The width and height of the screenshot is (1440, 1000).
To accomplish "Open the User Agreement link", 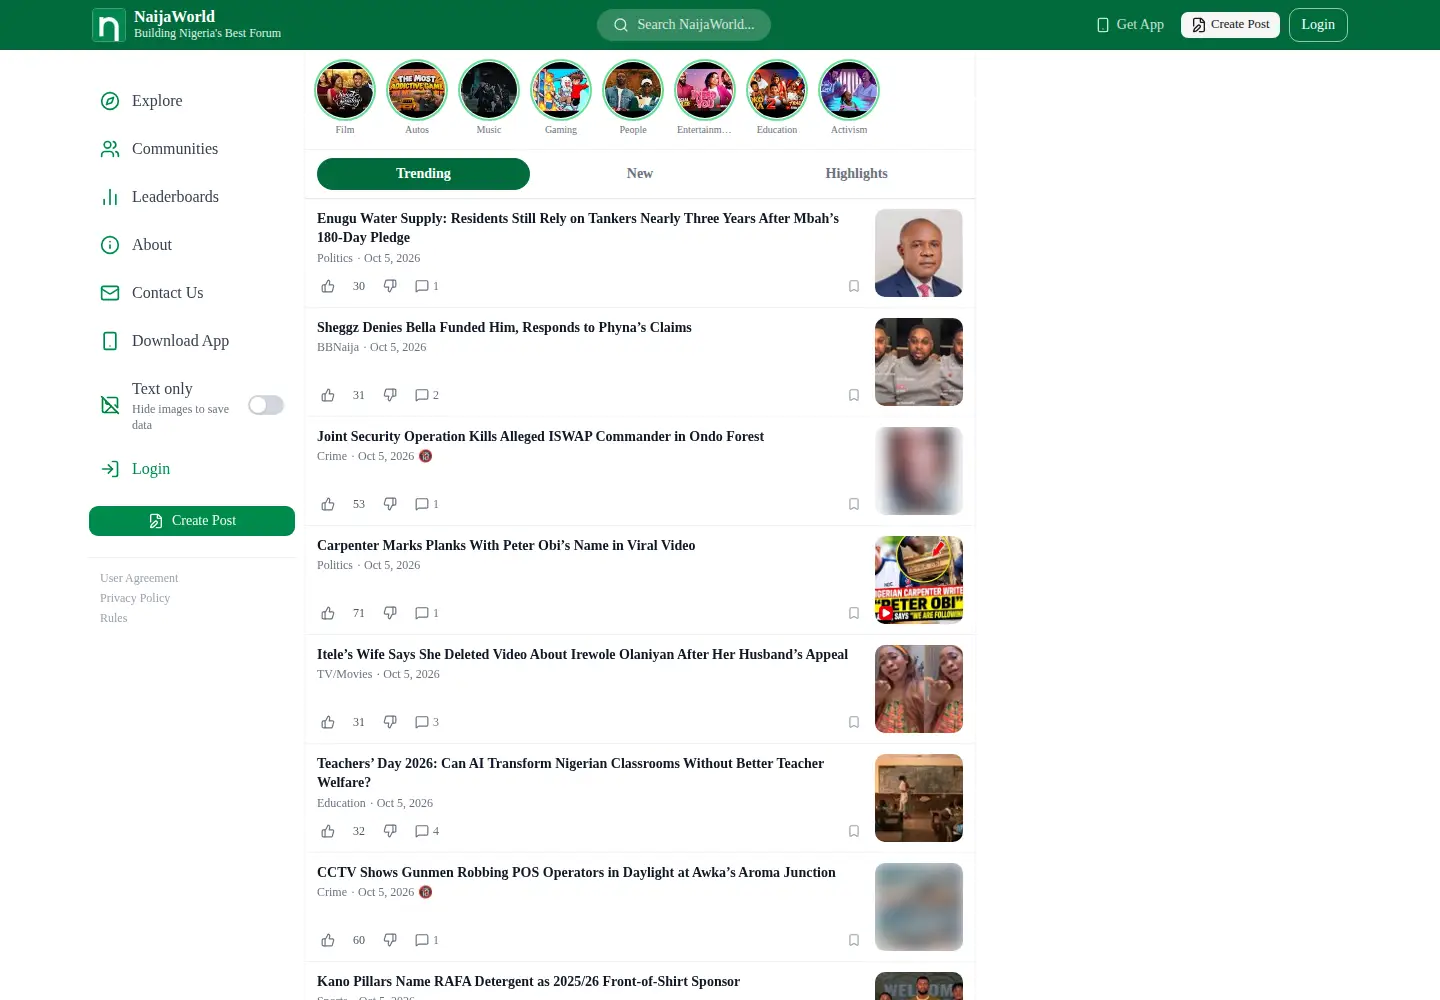I will tap(139, 578).
